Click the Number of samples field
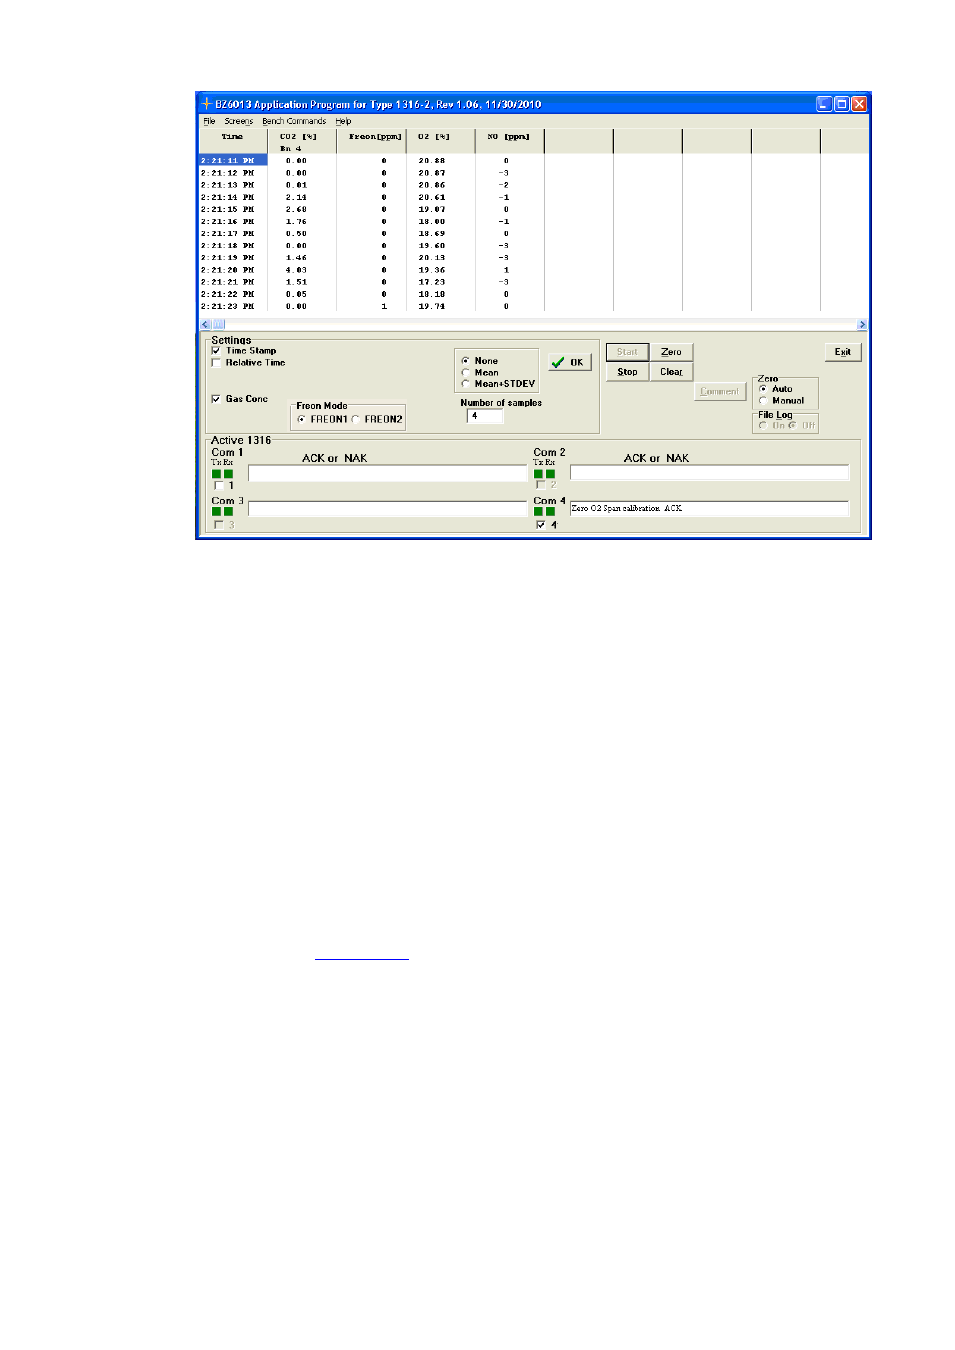The width and height of the screenshot is (955, 1350). click(485, 416)
